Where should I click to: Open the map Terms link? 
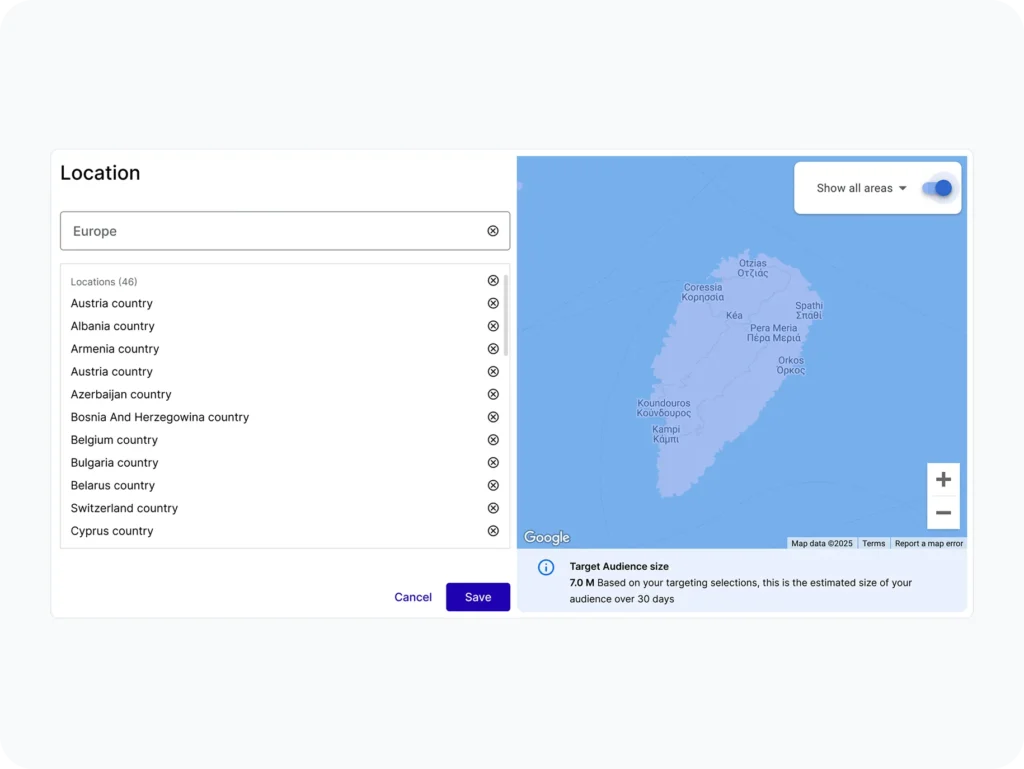pos(874,544)
